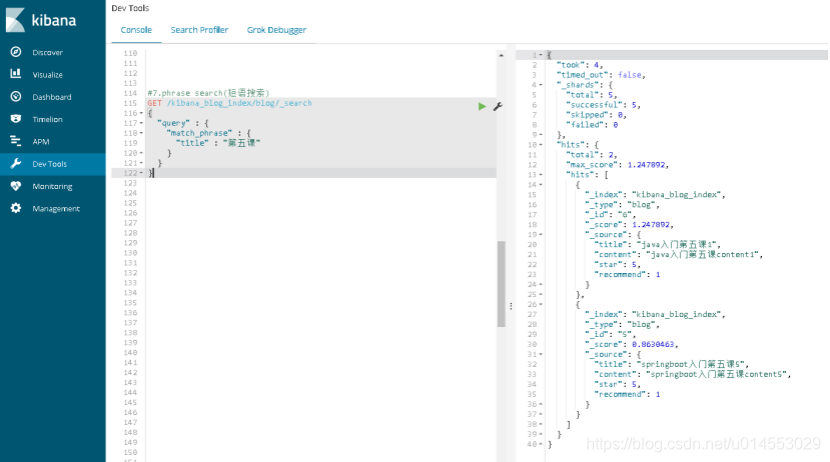Switch to the Grok Debugger tab
Screen dimensions: 830x462
(276, 30)
